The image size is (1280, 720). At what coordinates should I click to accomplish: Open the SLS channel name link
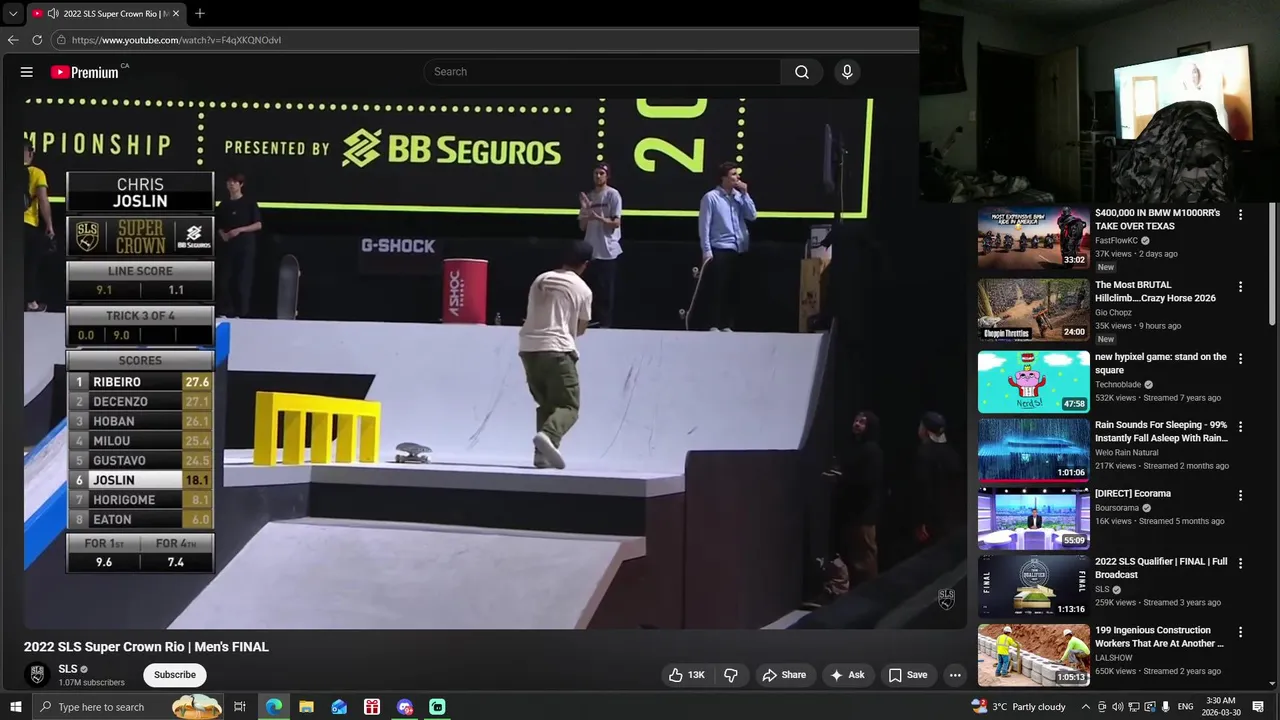pyautogui.click(x=68, y=669)
